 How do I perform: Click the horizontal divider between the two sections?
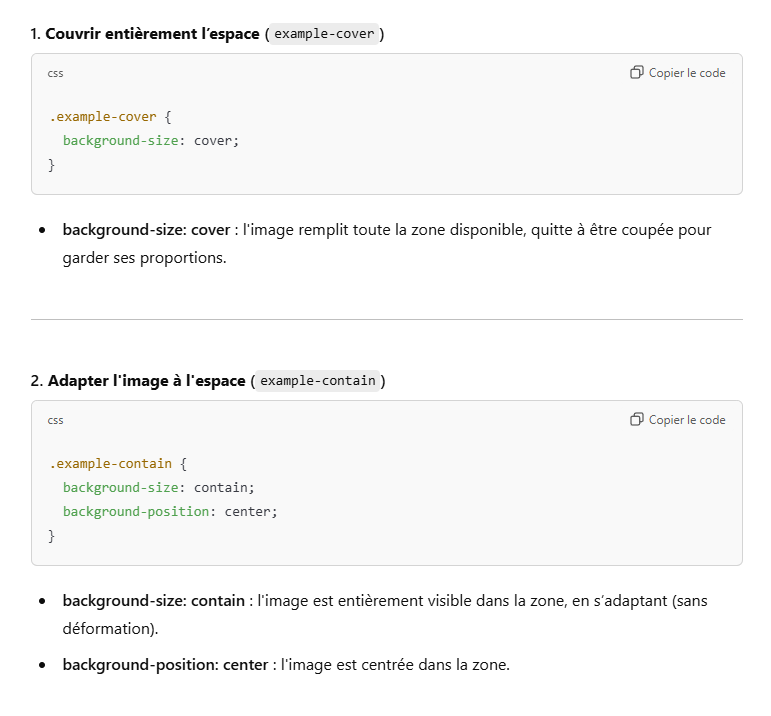[386, 319]
